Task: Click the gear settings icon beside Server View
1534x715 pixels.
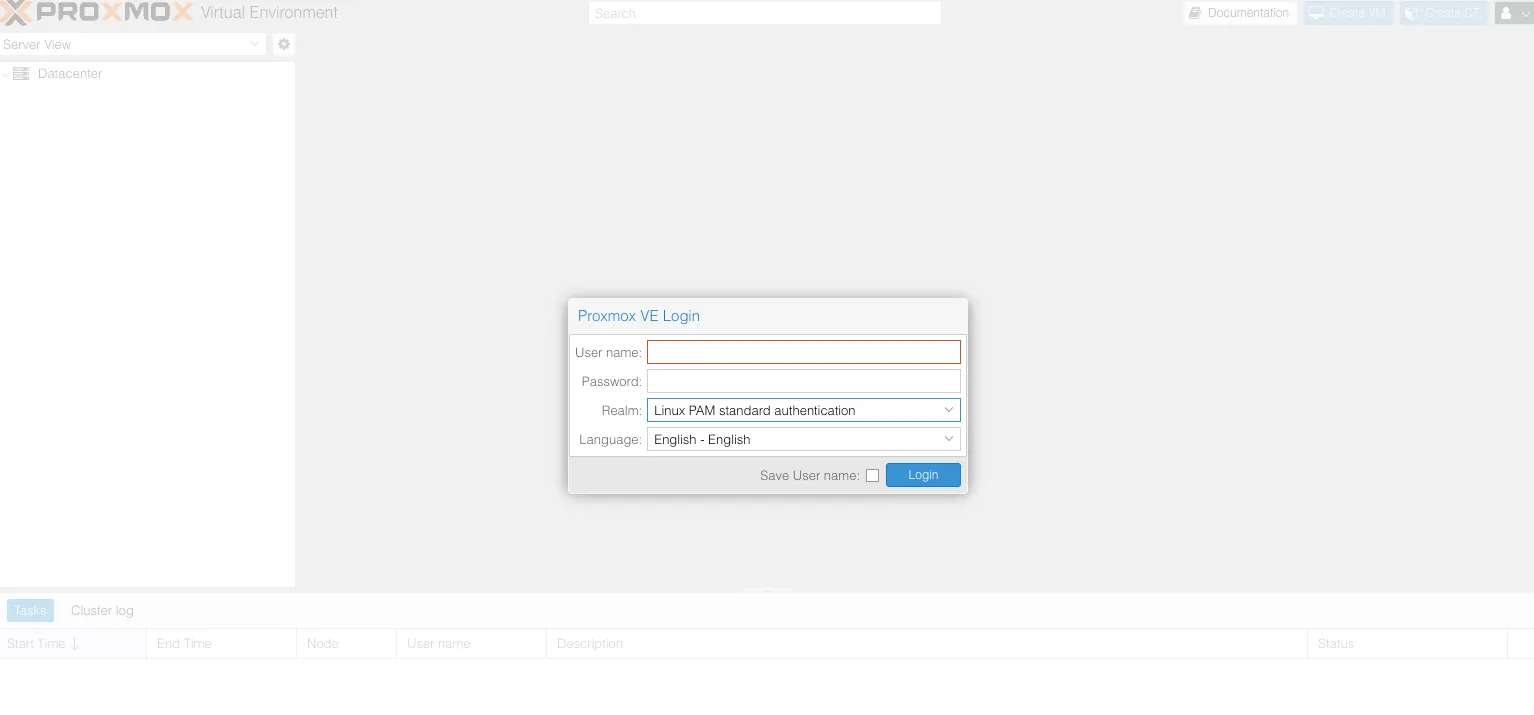Action: 283,44
